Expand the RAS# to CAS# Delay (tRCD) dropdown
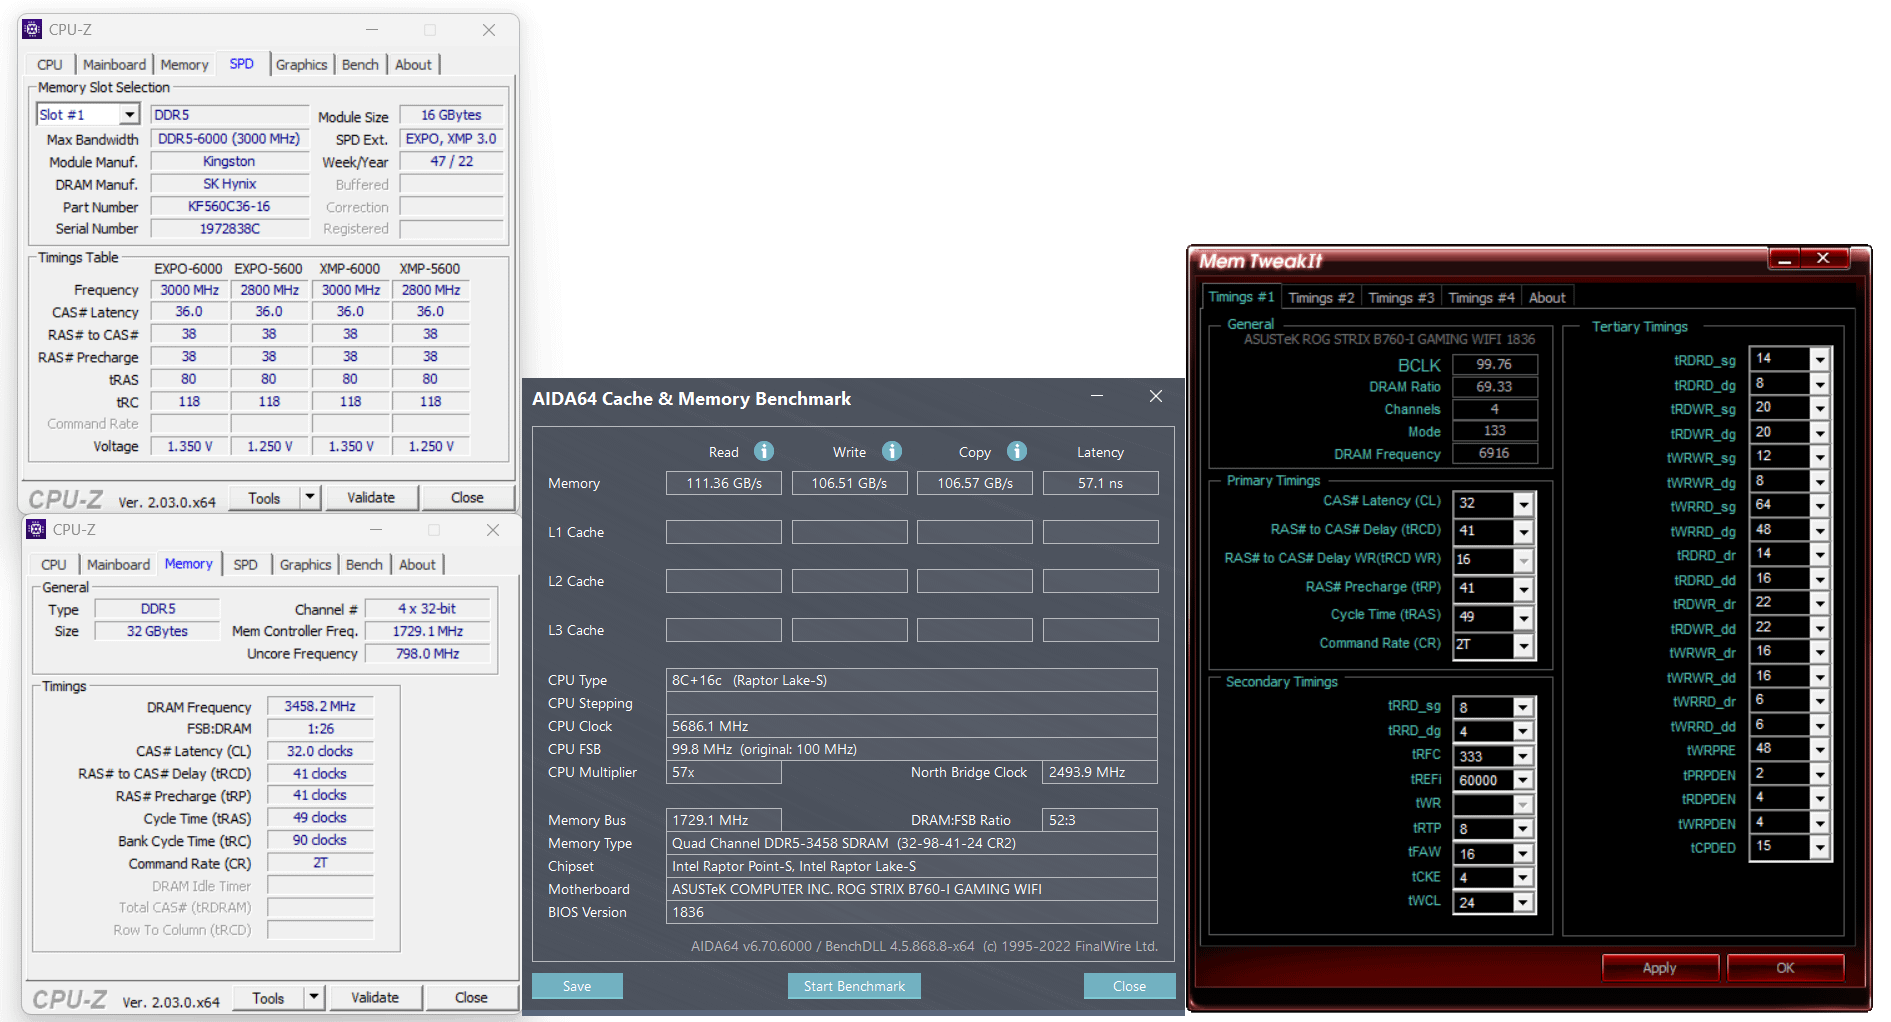Image resolution: width=1891 pixels, height=1022 pixels. (x=1523, y=531)
